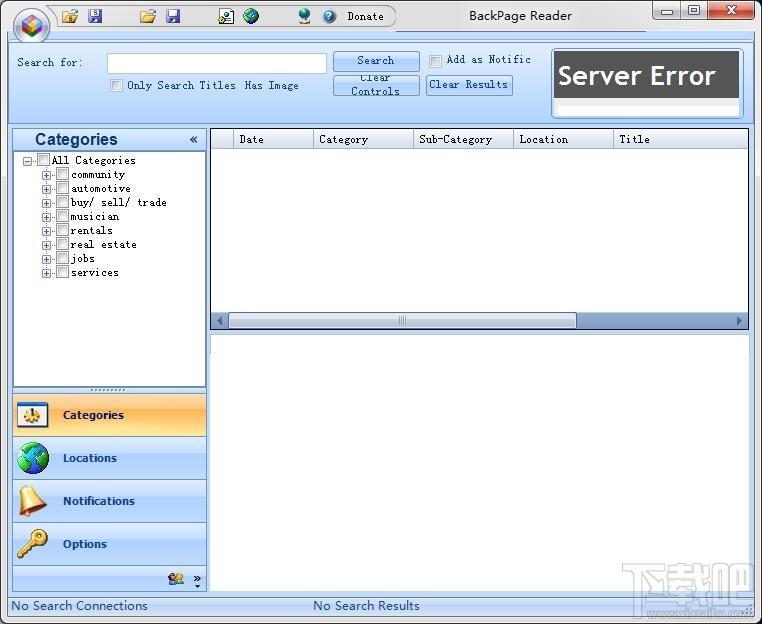Click the horizontal scrollbar thumb
Viewport: 762px width, 624px height.
pyautogui.click(x=402, y=321)
